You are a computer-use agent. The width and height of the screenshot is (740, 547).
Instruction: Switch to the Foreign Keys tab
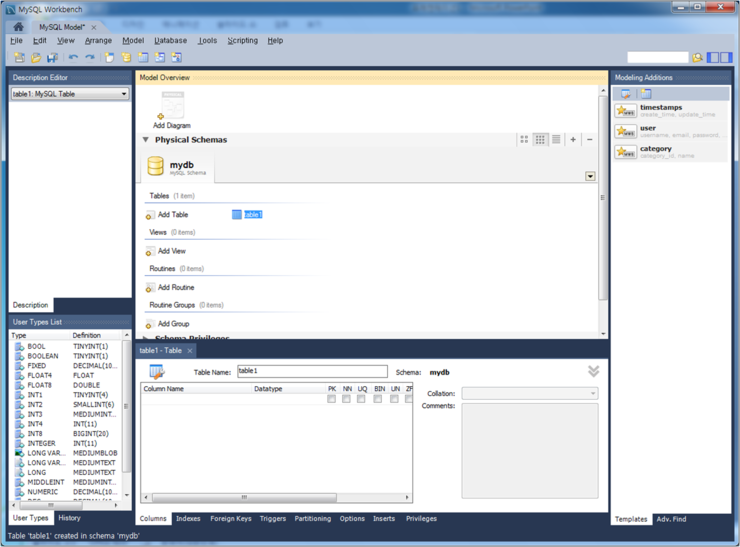[231, 518]
